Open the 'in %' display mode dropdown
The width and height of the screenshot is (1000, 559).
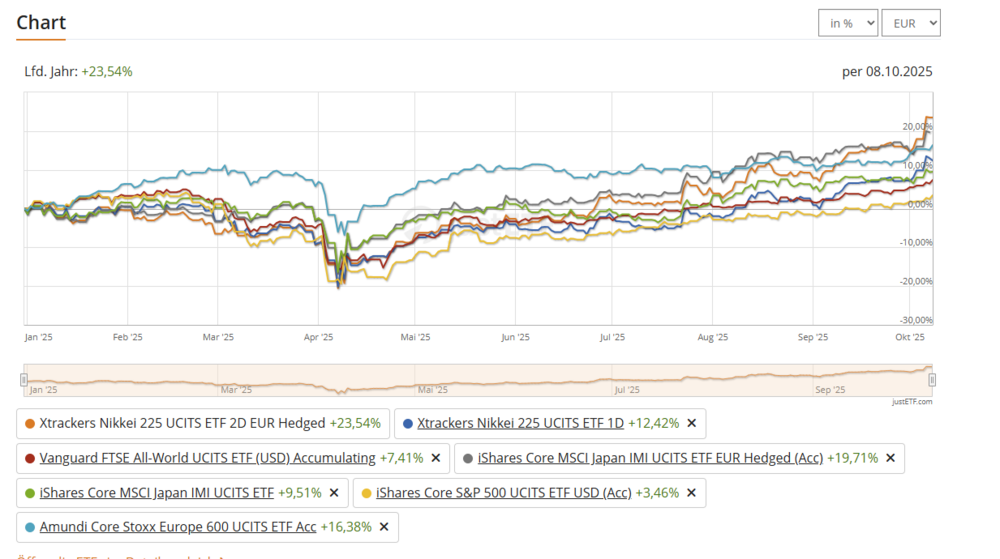click(847, 23)
